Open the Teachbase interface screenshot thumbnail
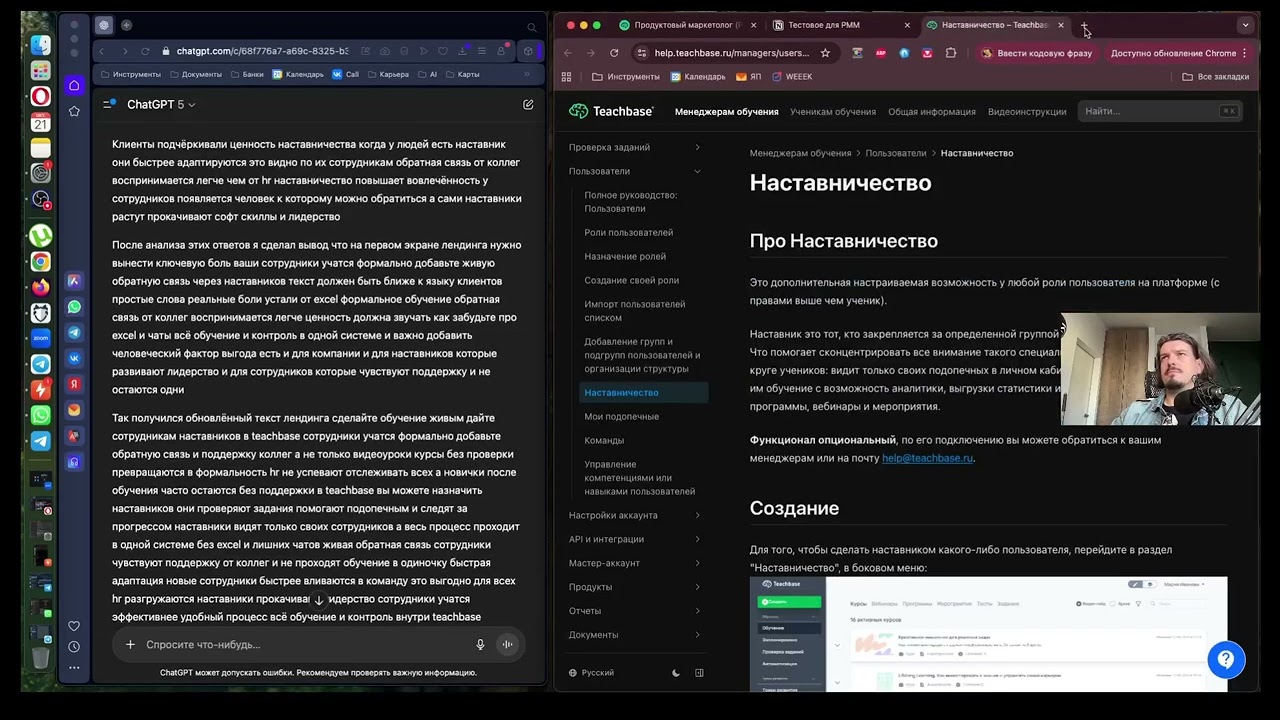Screen dimensions: 1280x720 pyautogui.click(x=988, y=634)
